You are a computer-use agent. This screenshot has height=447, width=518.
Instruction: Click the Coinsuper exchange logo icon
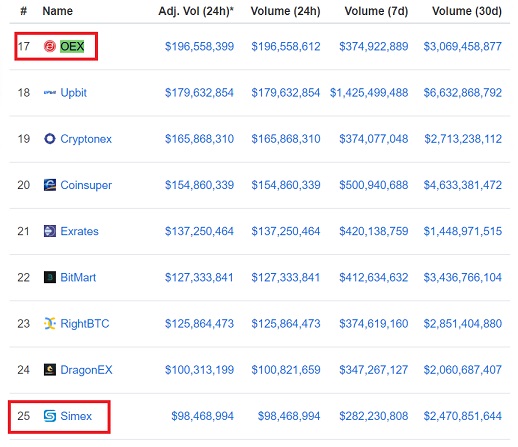click(x=50, y=185)
